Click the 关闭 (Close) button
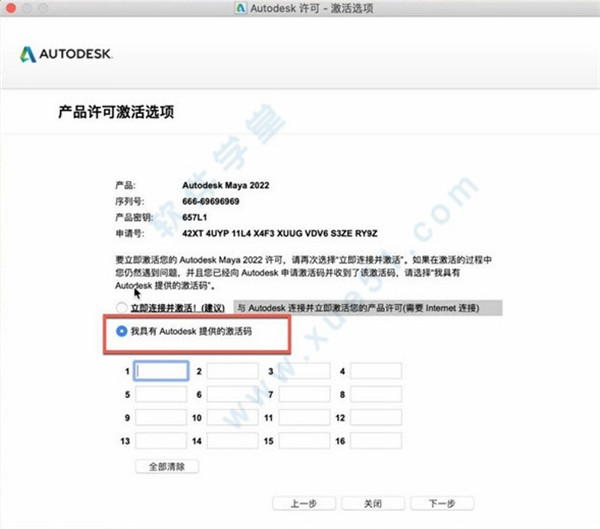Image resolution: width=600 pixels, height=529 pixels. (373, 503)
